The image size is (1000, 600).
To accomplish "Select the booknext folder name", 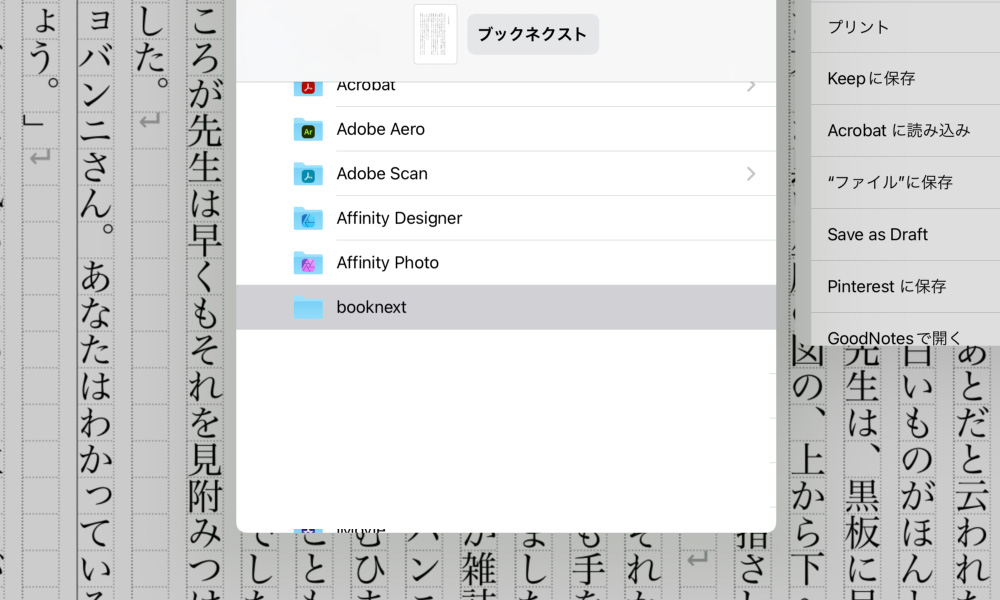I will [371, 307].
